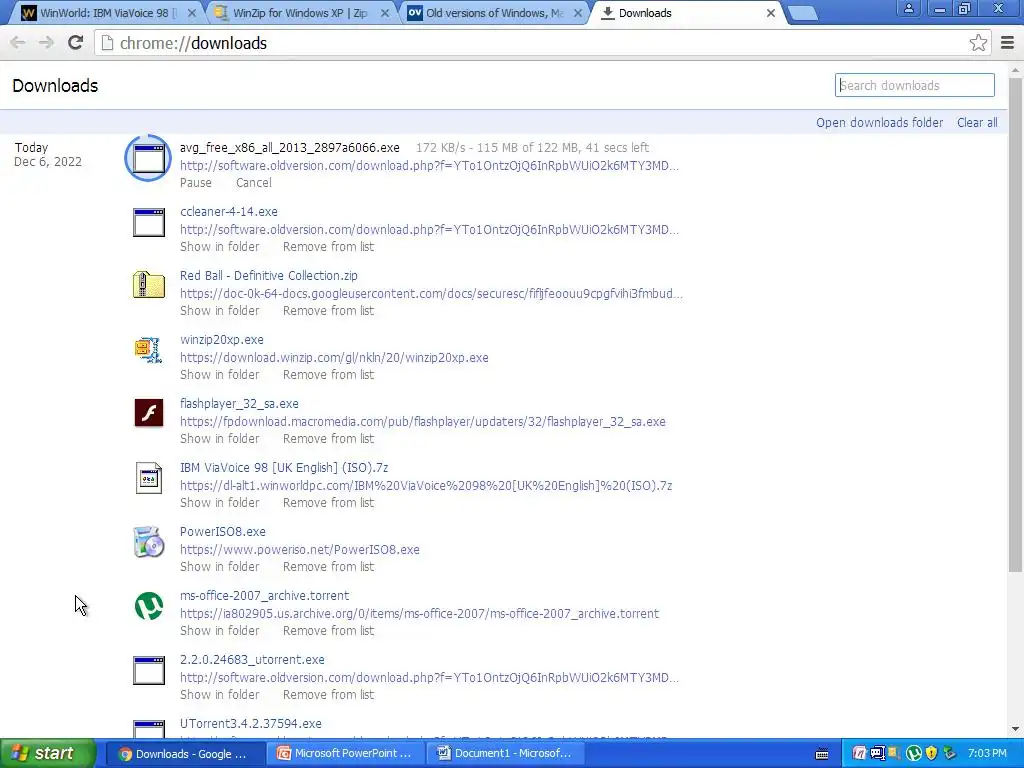
Task: Click the uTorrent system tray icon
Action: (x=914, y=754)
